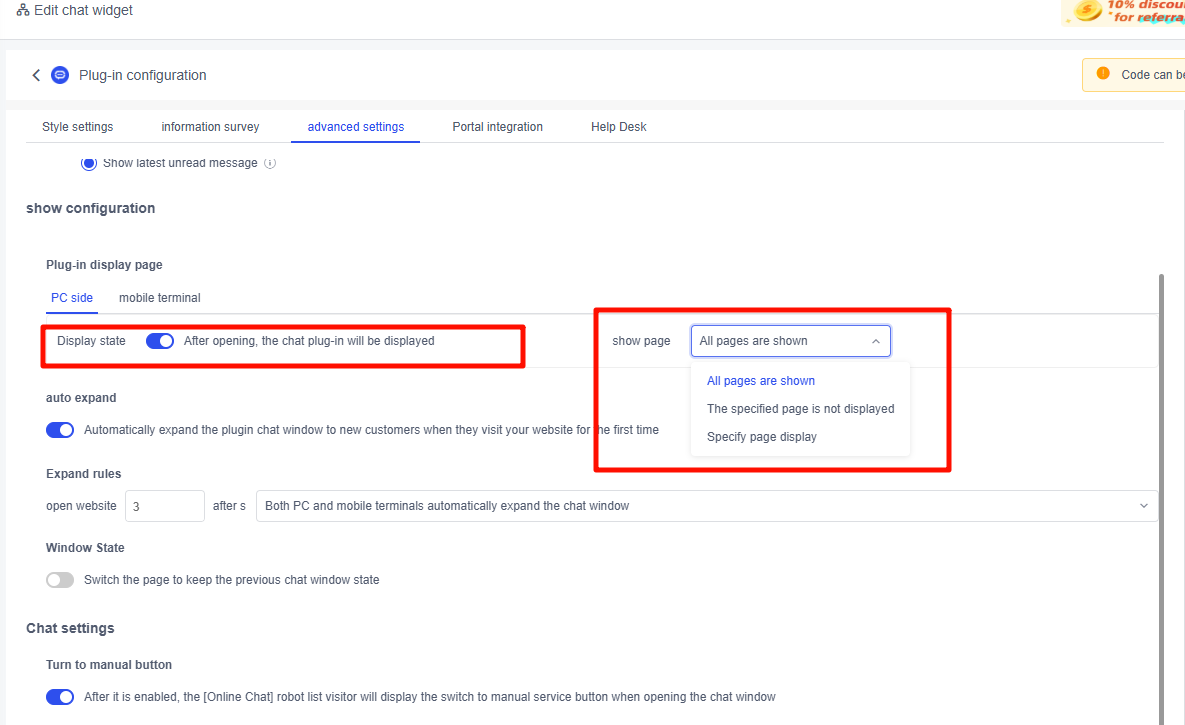
Task: Click the back arrow beside Plug-in configuration
Action: (x=36, y=75)
